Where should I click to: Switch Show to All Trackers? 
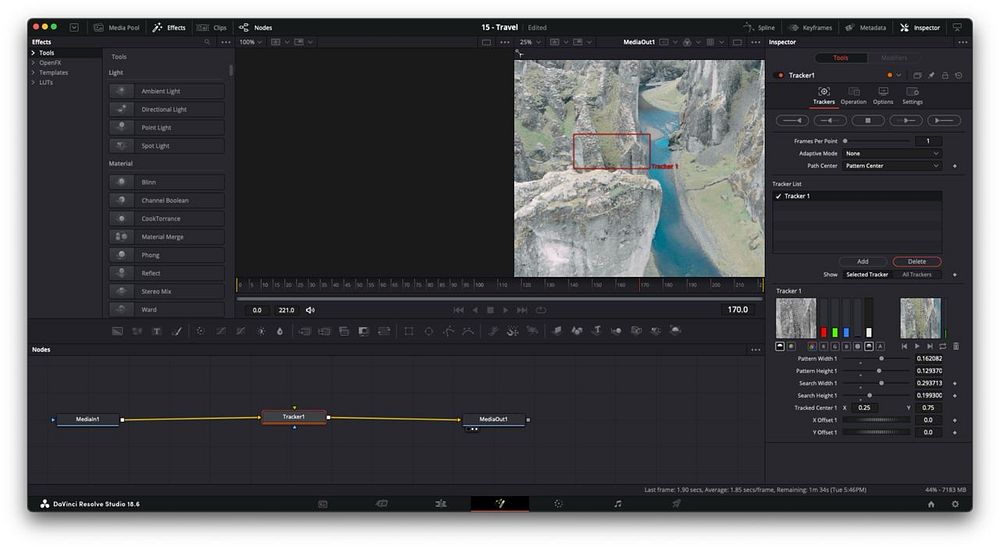point(917,274)
